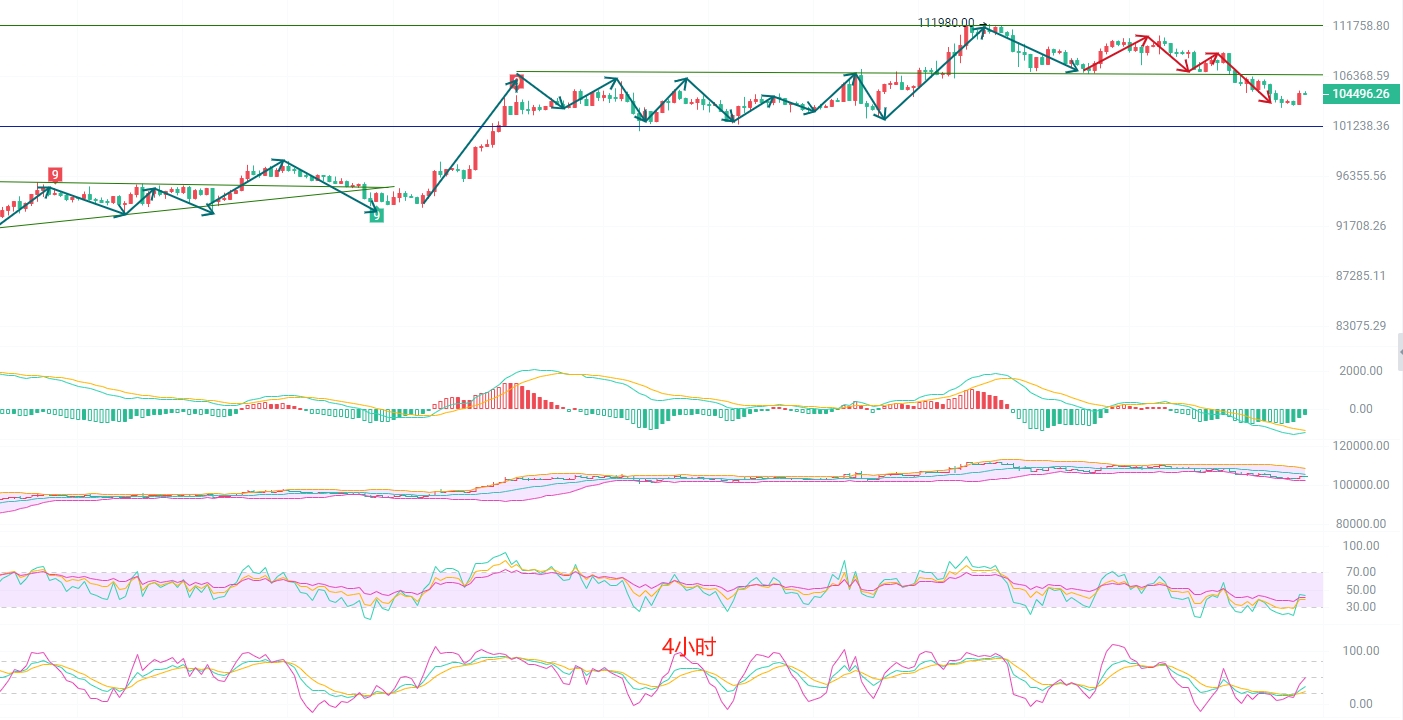1403x720 pixels.
Task: Click the 91708.26 price axis value
Action: click(x=1361, y=226)
